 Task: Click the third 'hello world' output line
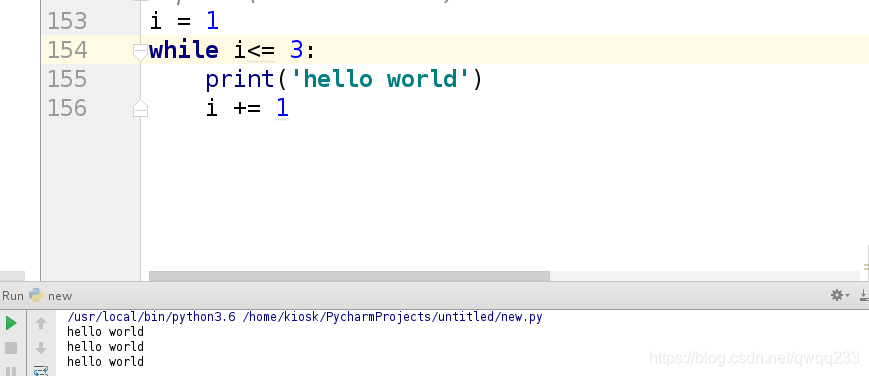(105, 362)
